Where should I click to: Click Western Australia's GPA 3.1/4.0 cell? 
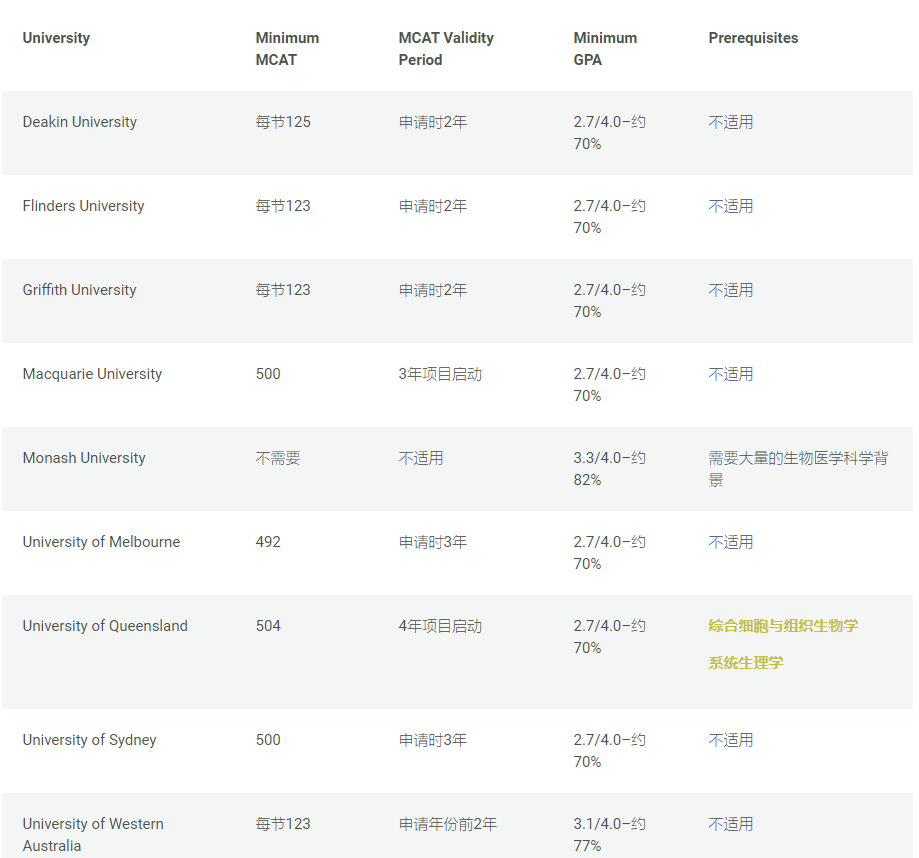click(610, 835)
